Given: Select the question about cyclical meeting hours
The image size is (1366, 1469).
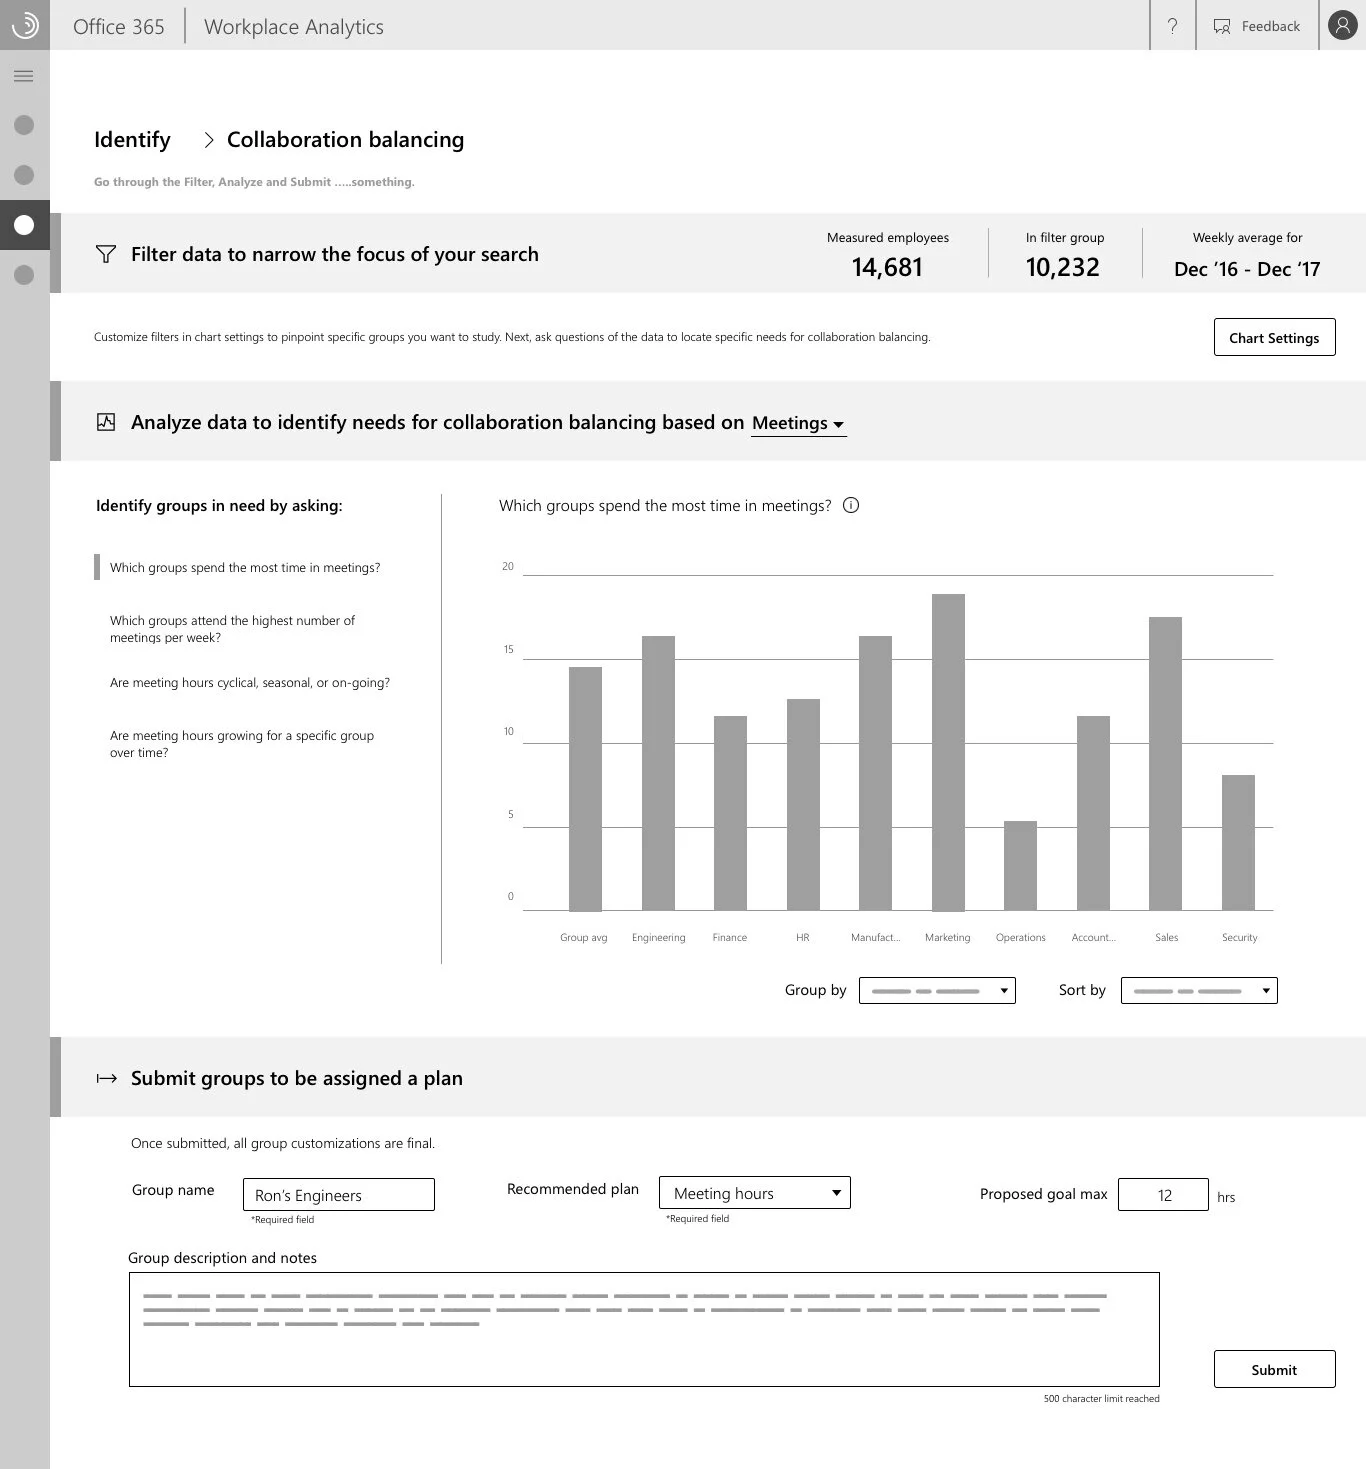Looking at the screenshot, I should coord(250,682).
